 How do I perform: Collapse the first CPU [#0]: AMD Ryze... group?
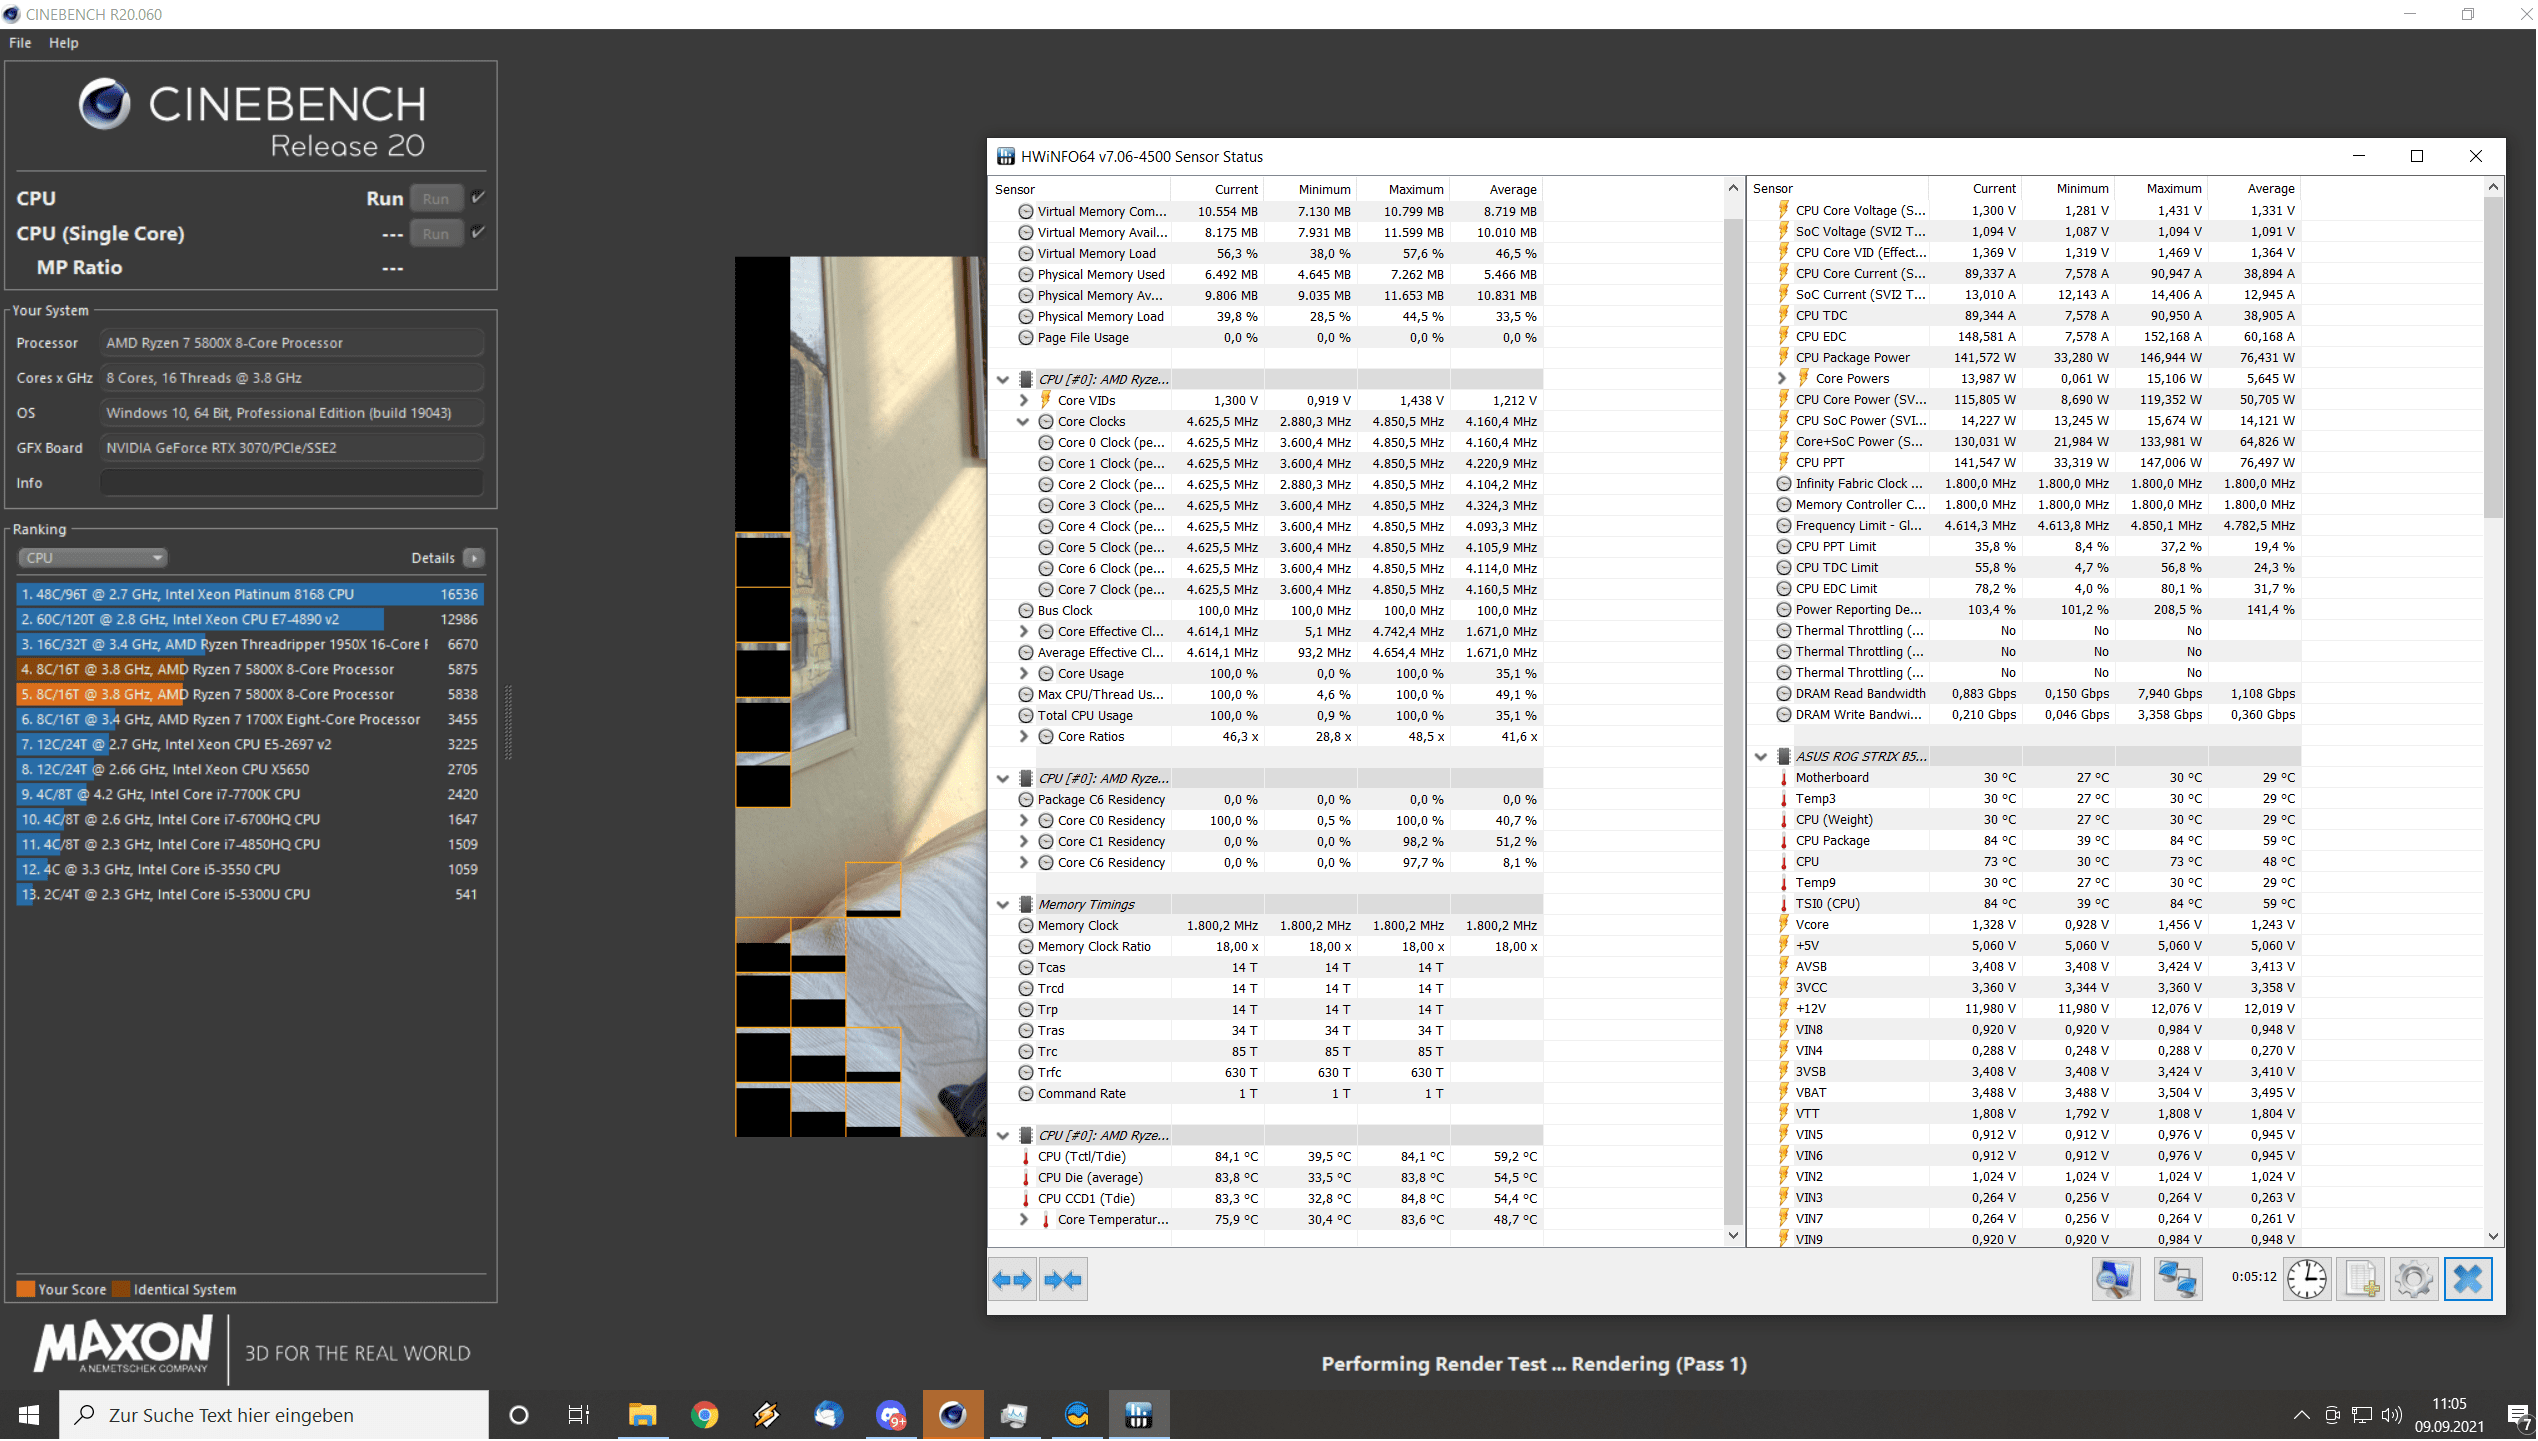tap(1002, 380)
